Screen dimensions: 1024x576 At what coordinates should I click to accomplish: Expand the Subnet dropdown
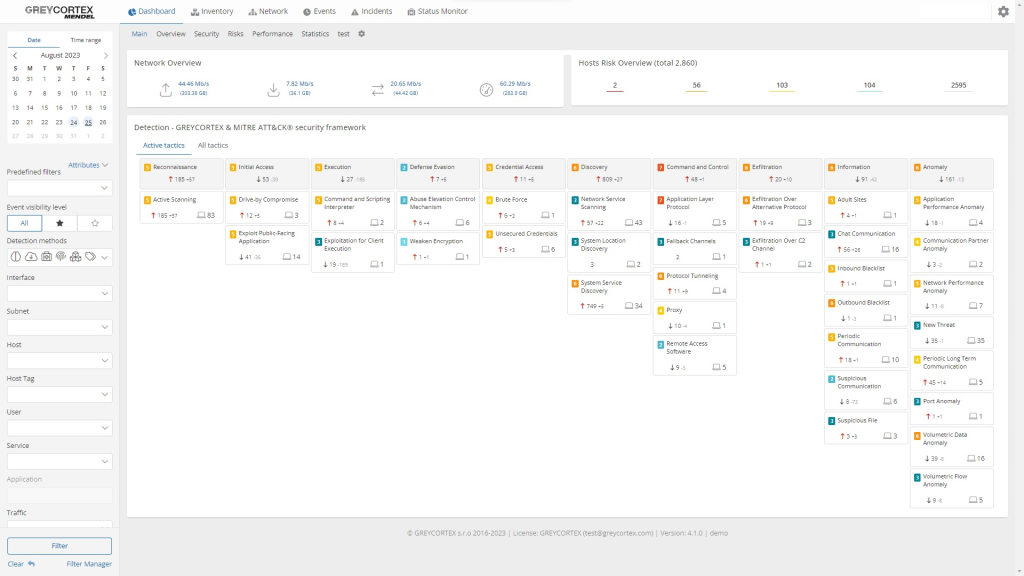pyautogui.click(x=59, y=327)
